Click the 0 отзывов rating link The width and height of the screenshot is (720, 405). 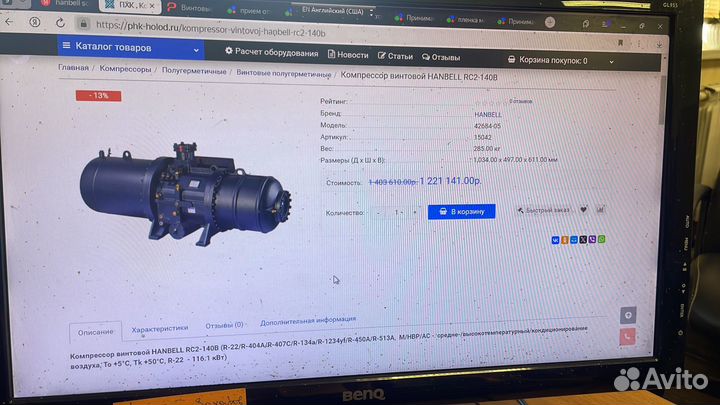tap(521, 101)
